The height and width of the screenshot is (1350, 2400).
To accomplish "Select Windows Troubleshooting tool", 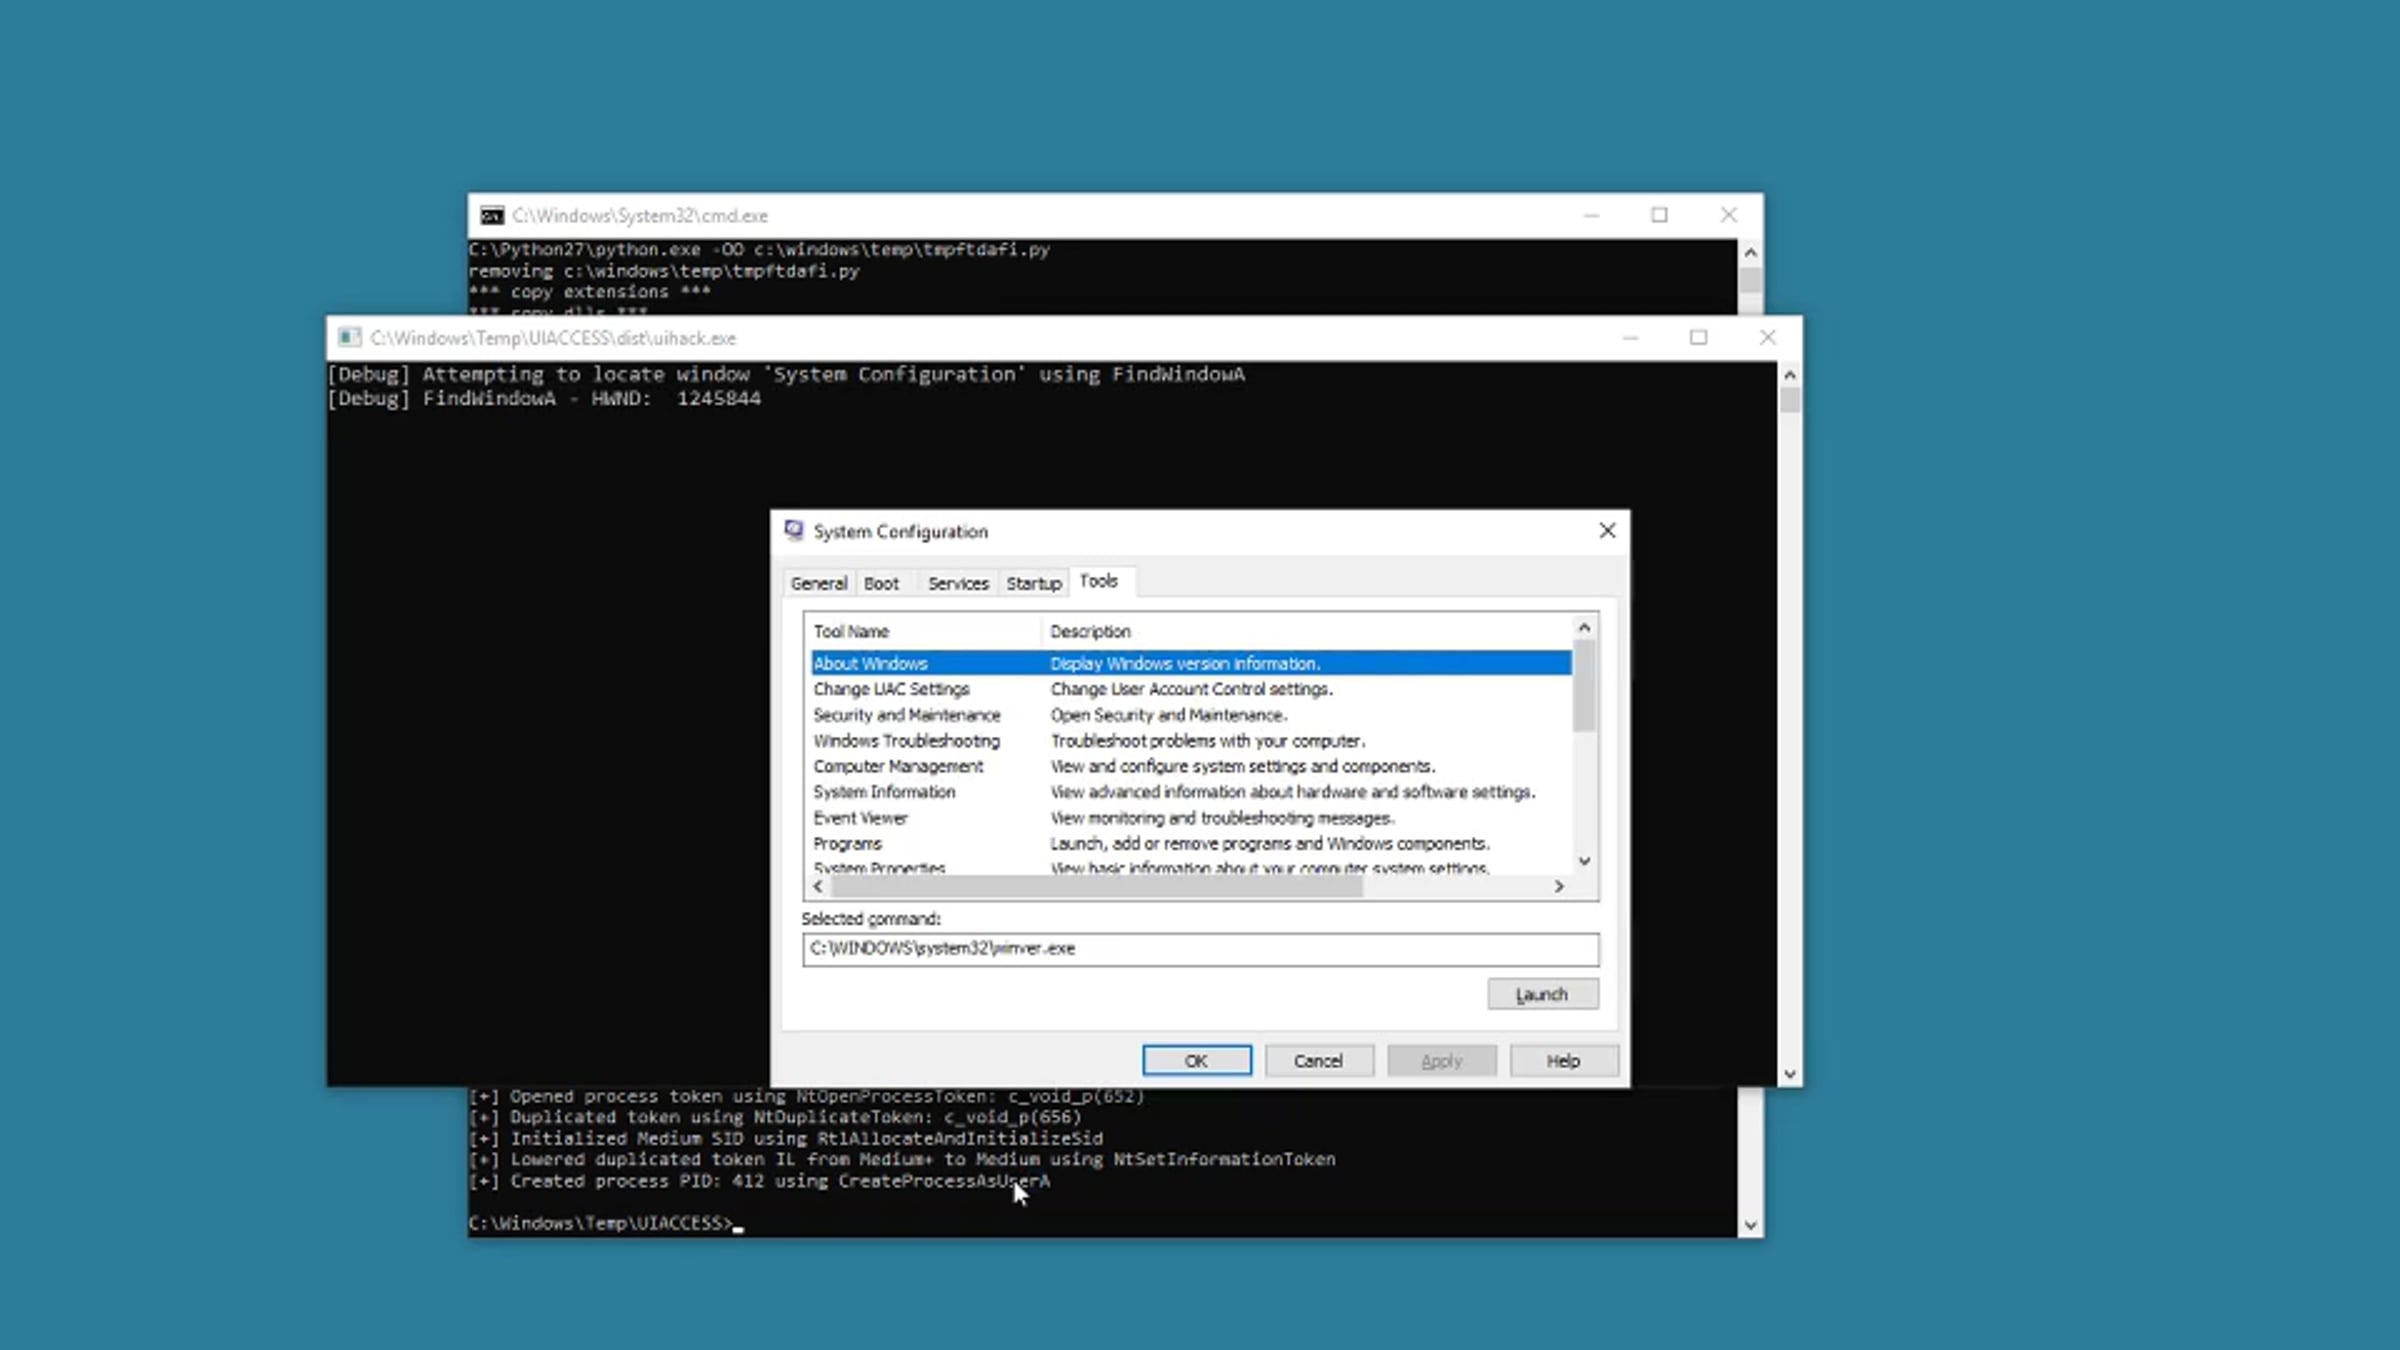I will (x=1191, y=741).
